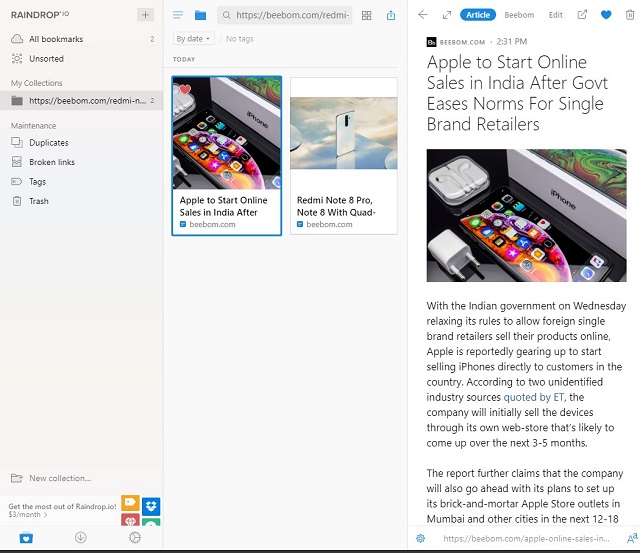640x553 pixels.
Task: Open settings gear in sidebar bottom bar
Action: pyautogui.click(x=135, y=538)
